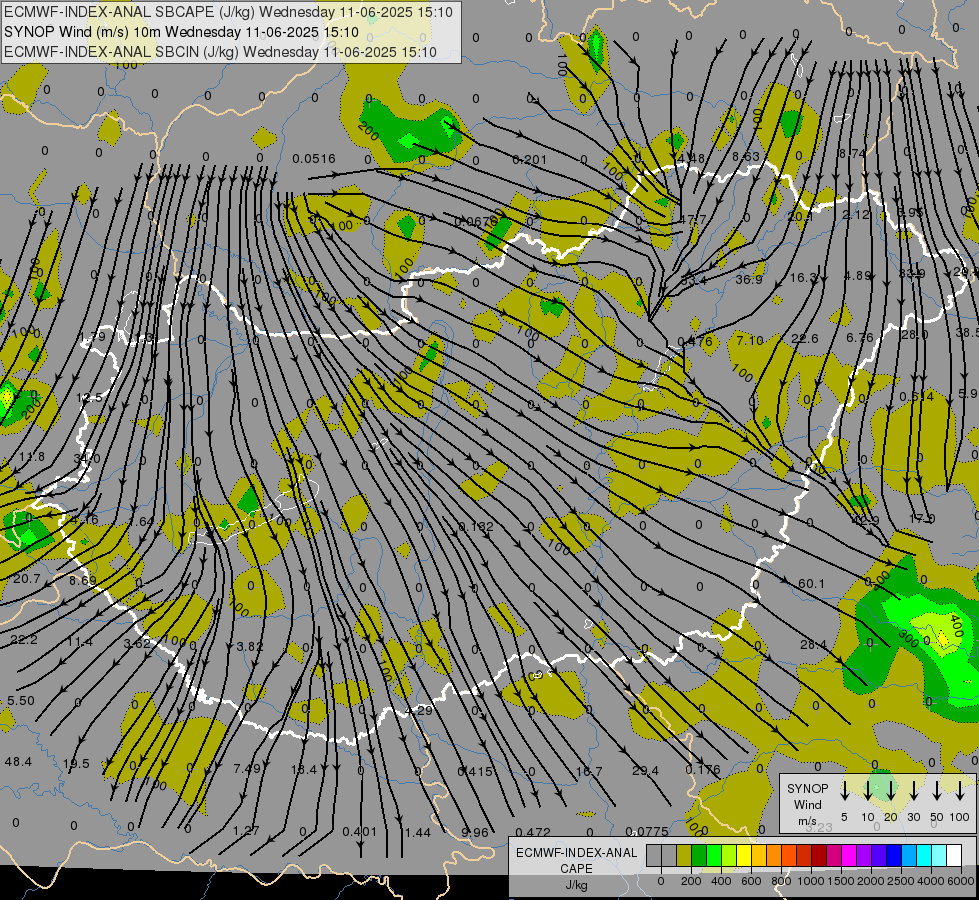This screenshot has height=900, width=979.
Task: Click the 10 m/s wind arrow symbol in legend
Action: coord(867,791)
